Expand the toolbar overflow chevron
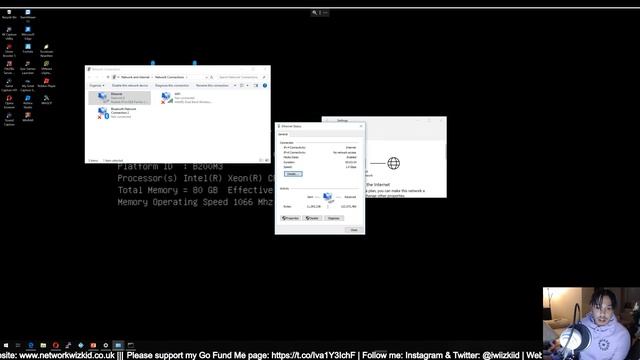 (235, 85)
